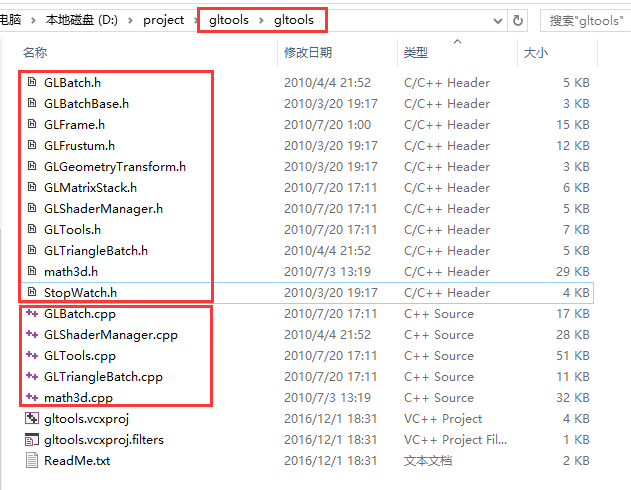Click the gltools.vcxproj project icon
The image size is (631, 490).
click(x=32, y=418)
